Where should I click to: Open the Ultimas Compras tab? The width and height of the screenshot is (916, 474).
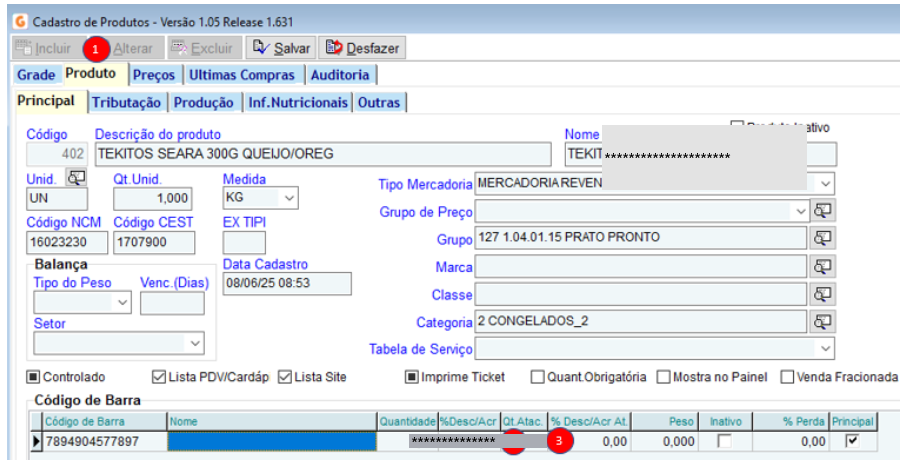(242, 75)
